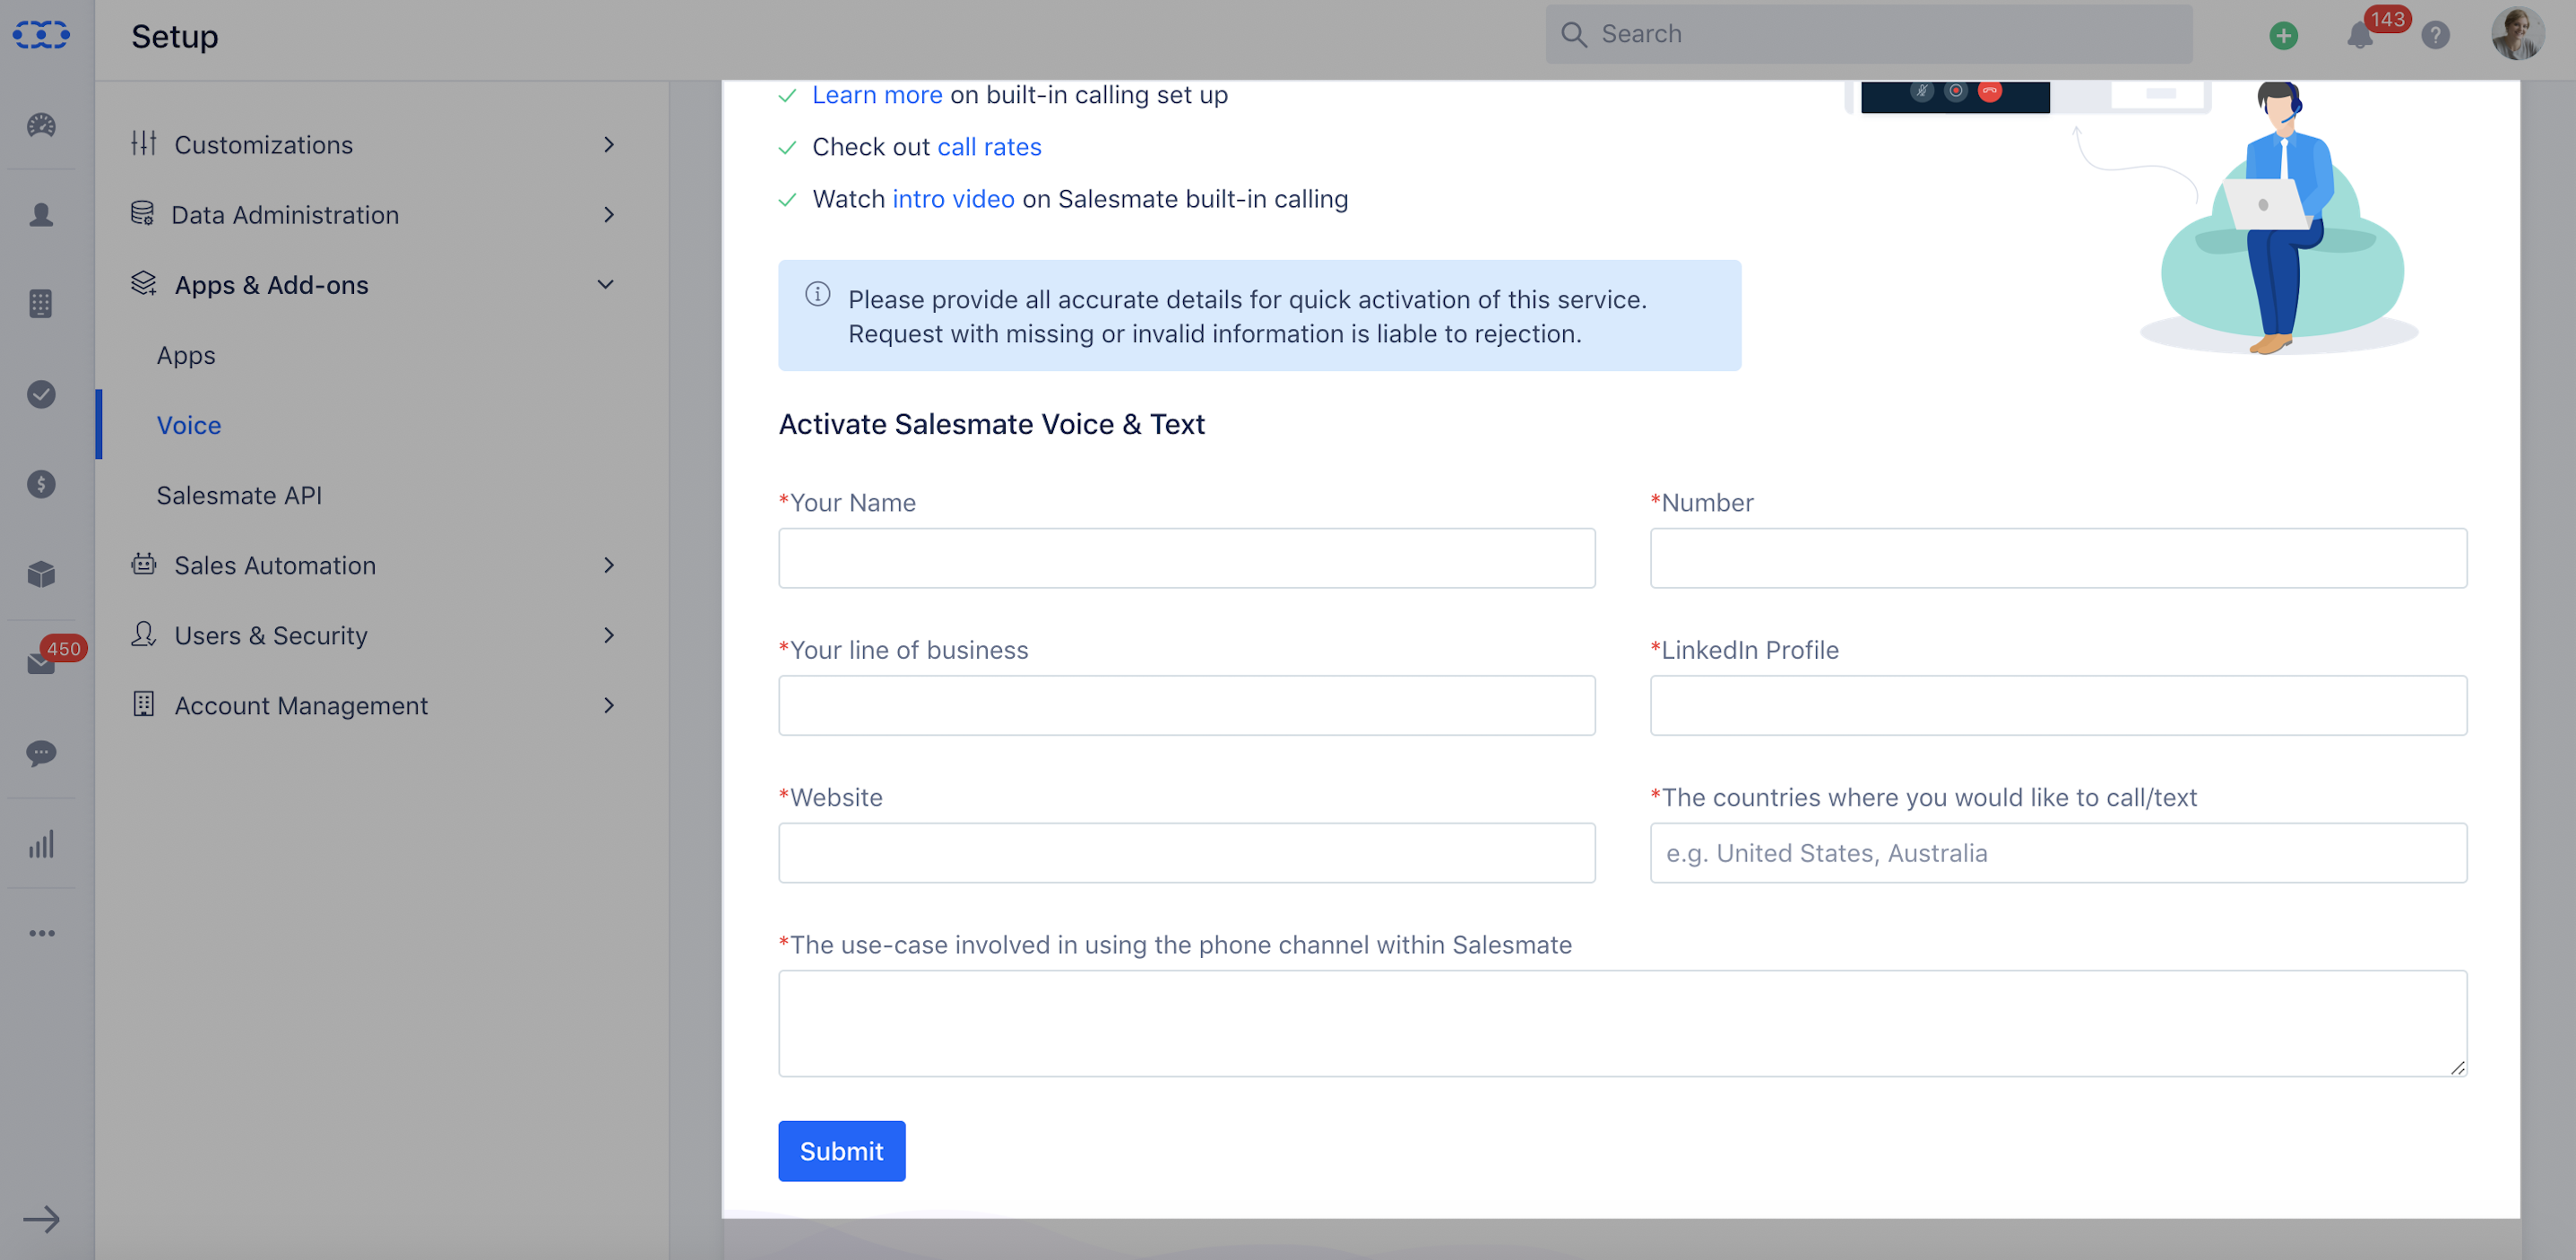This screenshot has width=2576, height=1260.
Task: Open the Dashboard speedometer icon
Action: pos(41,125)
